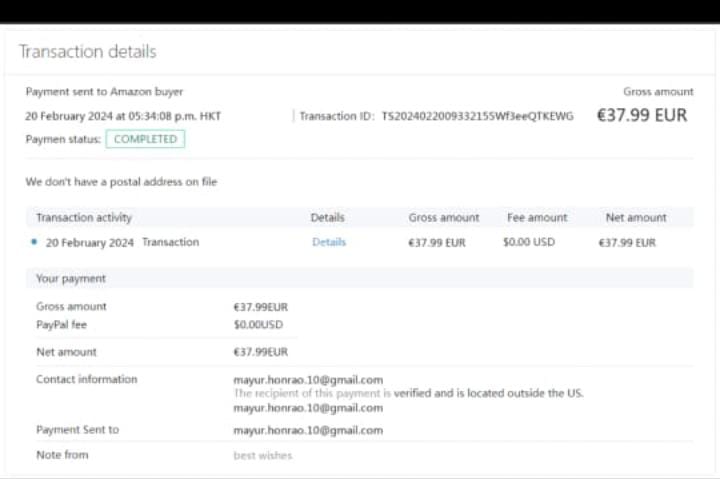Click the transaction date and time with HKT
The height and width of the screenshot is (479, 720).
(123, 116)
